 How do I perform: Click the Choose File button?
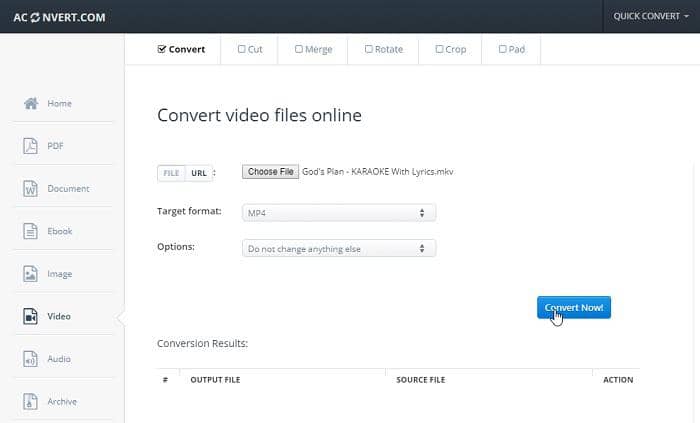coord(270,172)
